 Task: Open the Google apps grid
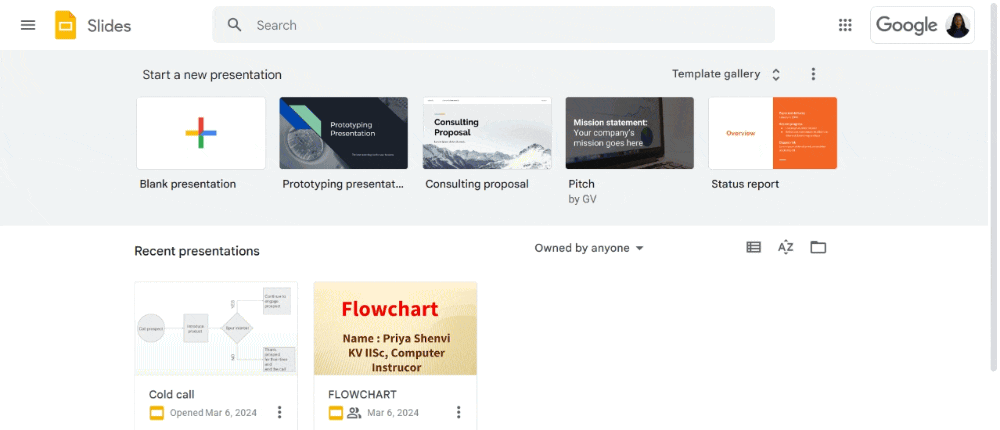pyautogui.click(x=845, y=25)
